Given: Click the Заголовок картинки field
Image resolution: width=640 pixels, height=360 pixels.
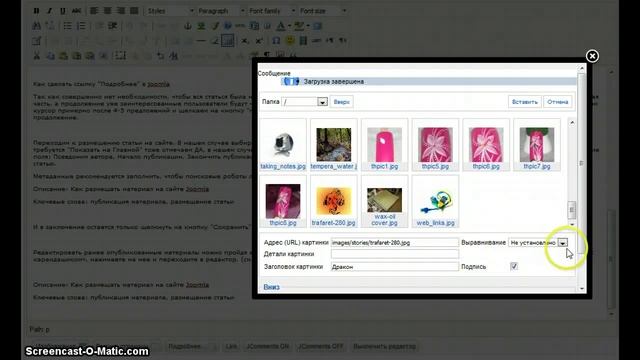Looking at the screenshot, I should tap(395, 267).
